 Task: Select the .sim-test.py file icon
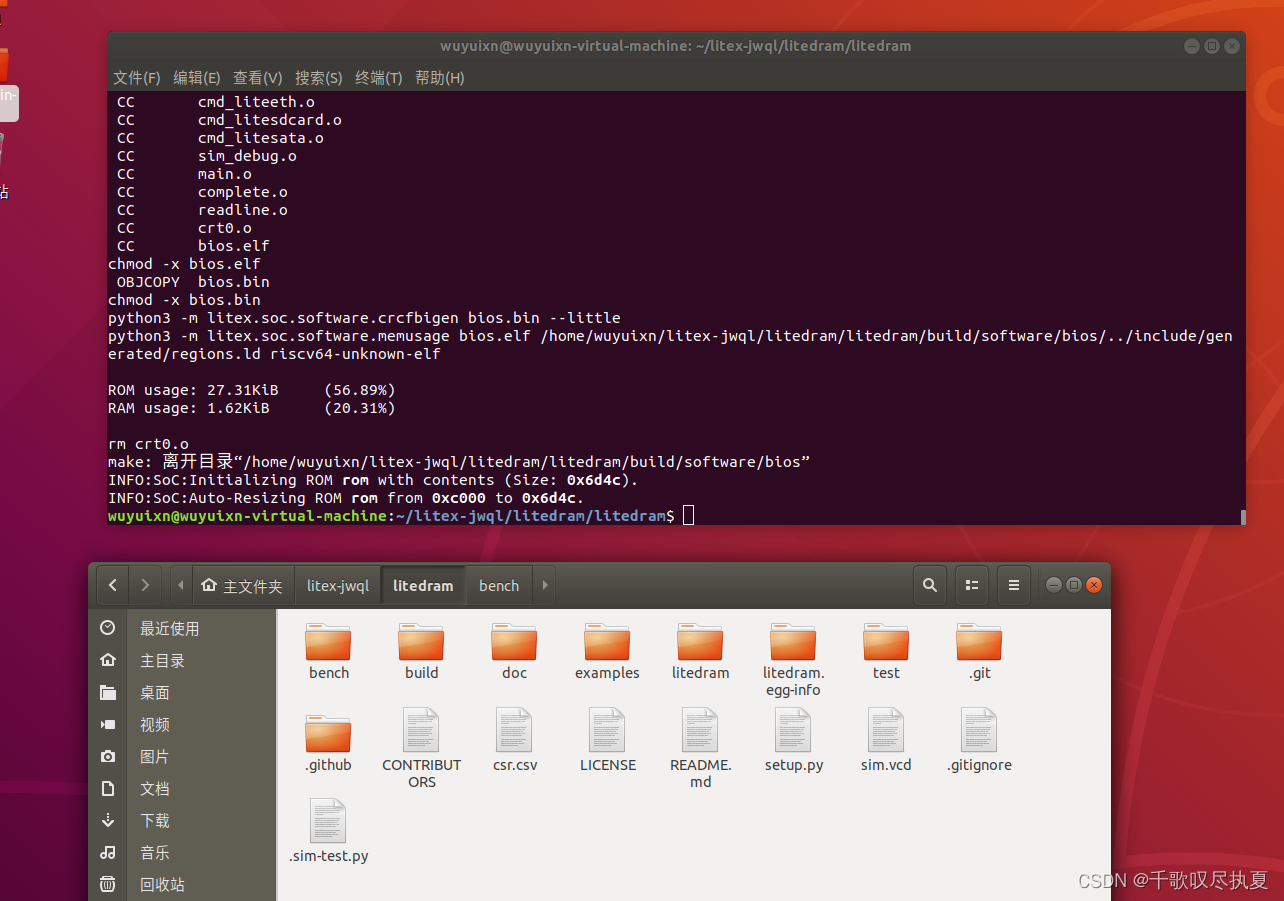pyautogui.click(x=328, y=821)
